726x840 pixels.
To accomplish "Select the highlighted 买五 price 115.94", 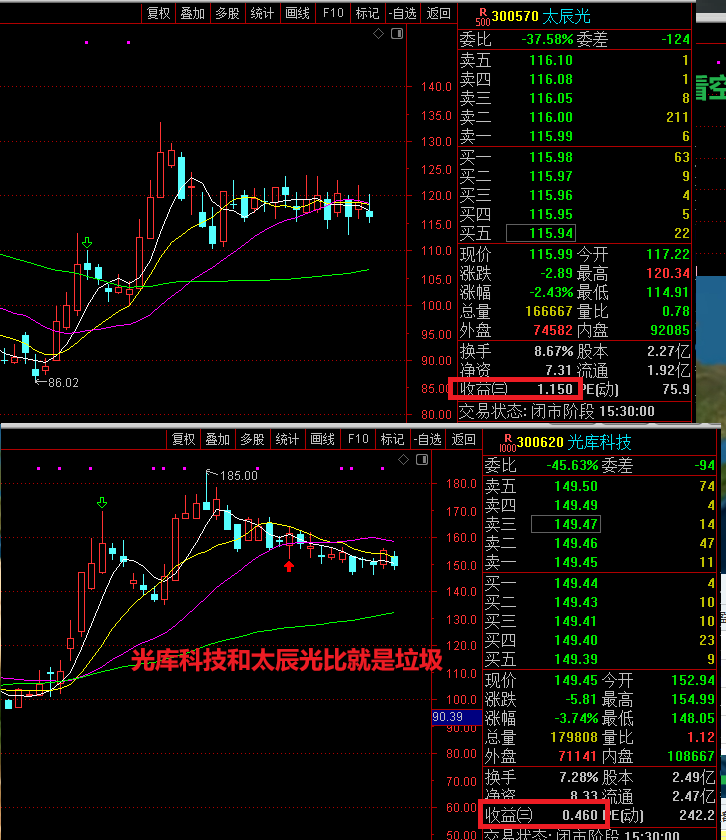I will (x=541, y=233).
